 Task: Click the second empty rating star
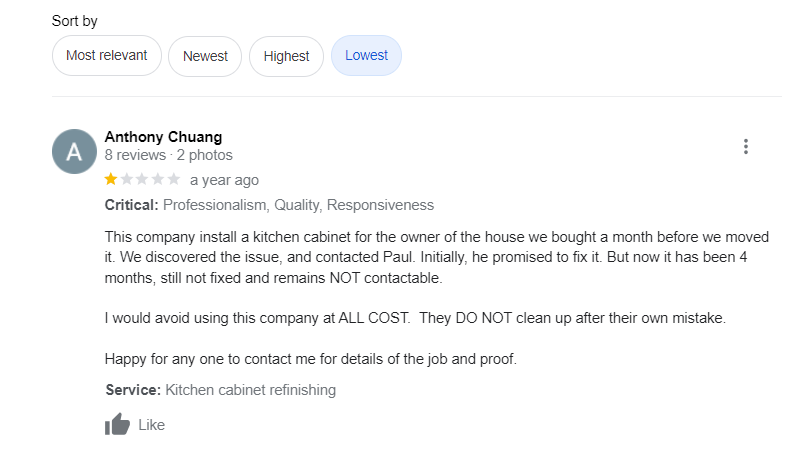pyautogui.click(x=127, y=180)
